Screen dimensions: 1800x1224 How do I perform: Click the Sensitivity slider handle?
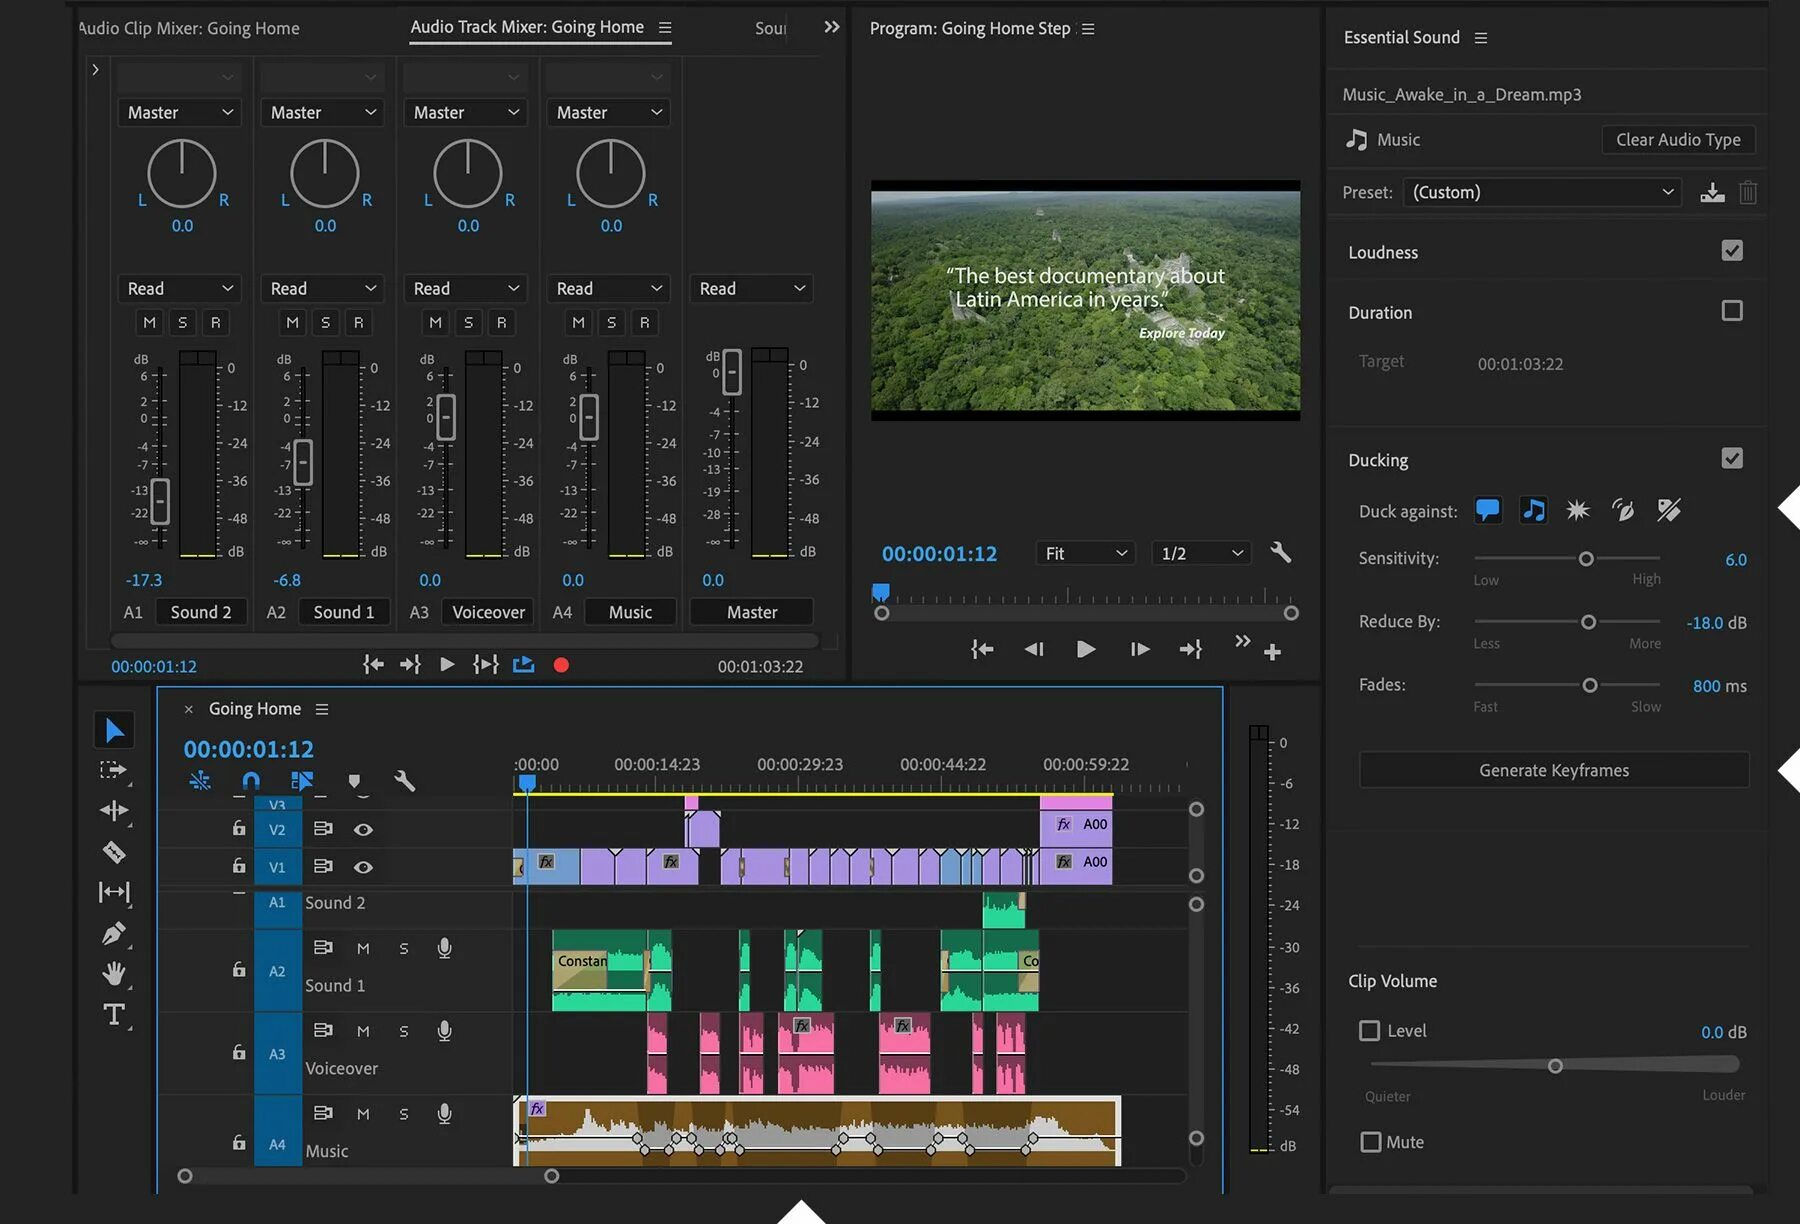(1586, 559)
